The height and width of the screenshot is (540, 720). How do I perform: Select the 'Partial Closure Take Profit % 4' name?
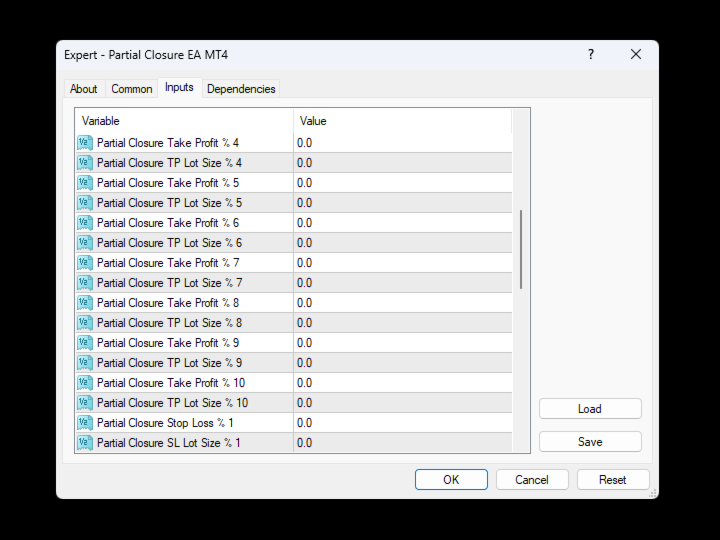[168, 143]
